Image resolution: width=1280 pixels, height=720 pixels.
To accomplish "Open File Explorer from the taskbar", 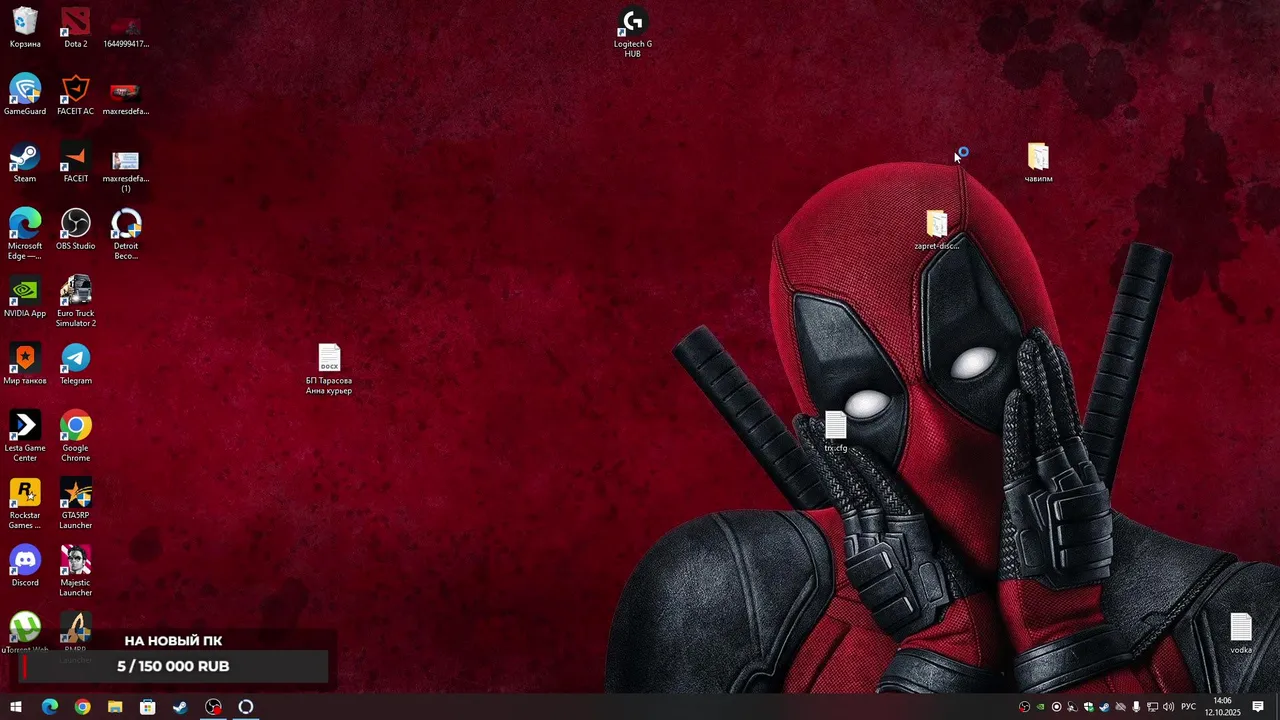I will click(x=115, y=707).
